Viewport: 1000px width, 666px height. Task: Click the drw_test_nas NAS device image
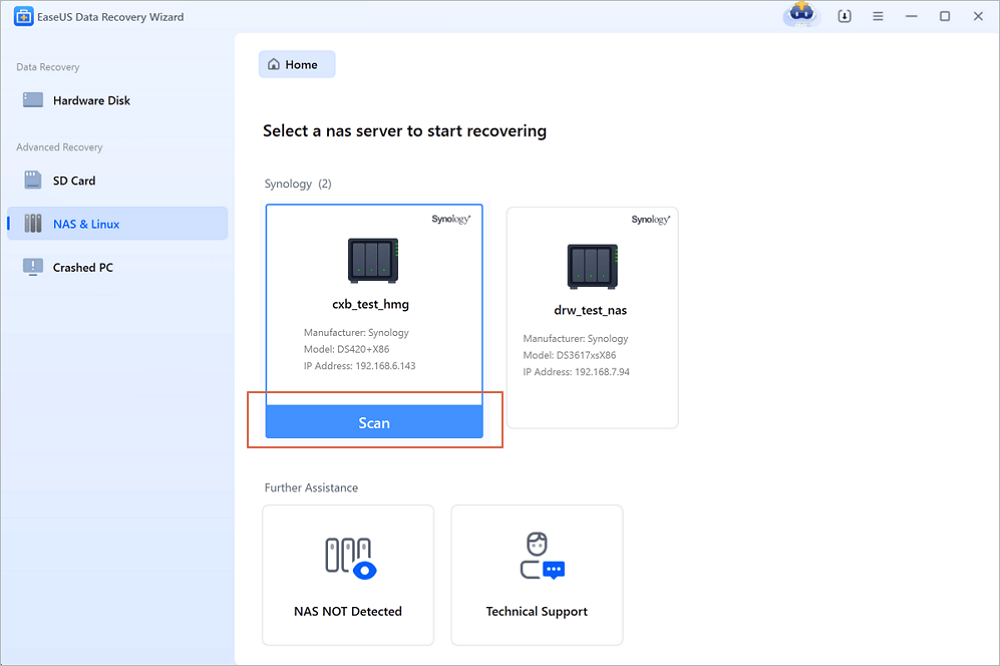tap(592, 267)
